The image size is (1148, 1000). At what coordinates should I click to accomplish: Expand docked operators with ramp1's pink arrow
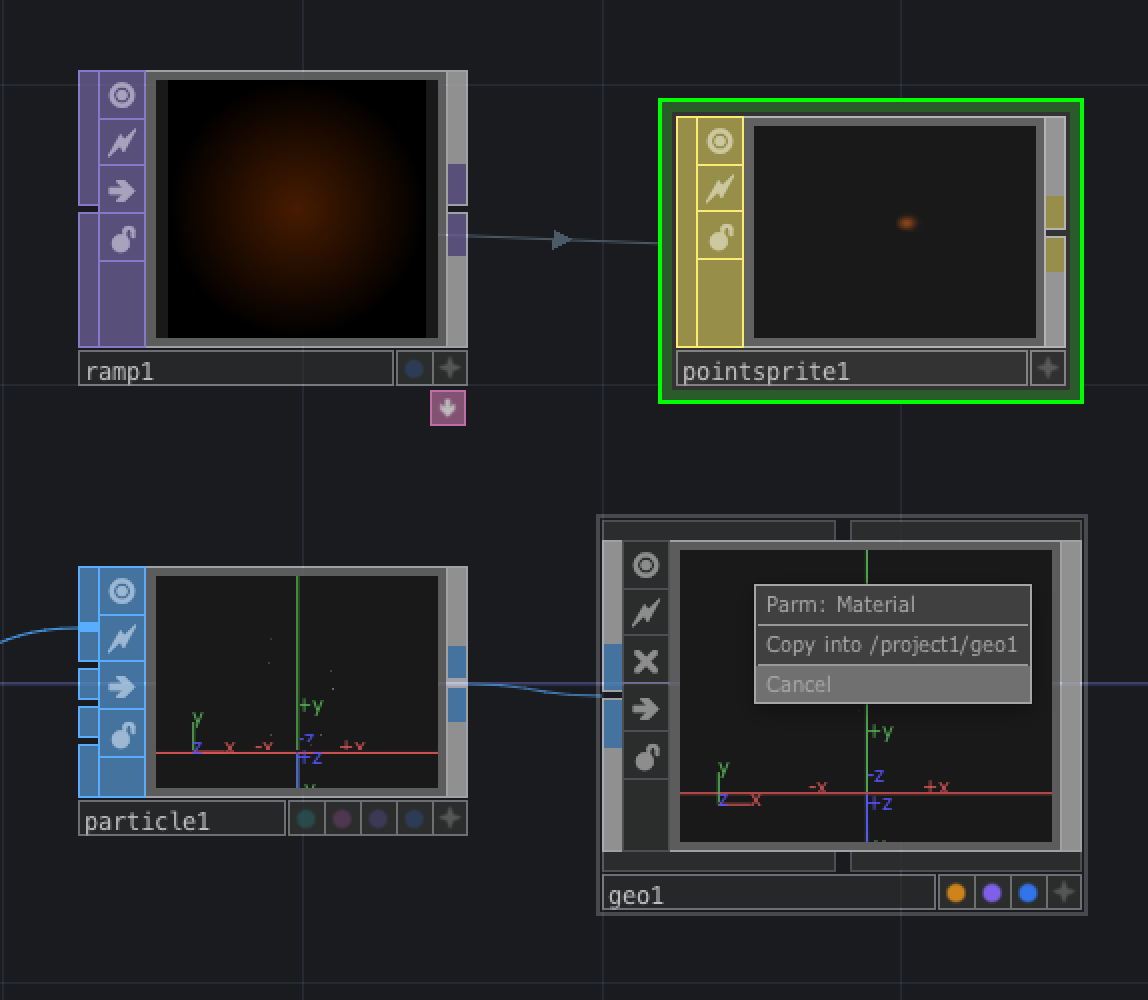[448, 408]
